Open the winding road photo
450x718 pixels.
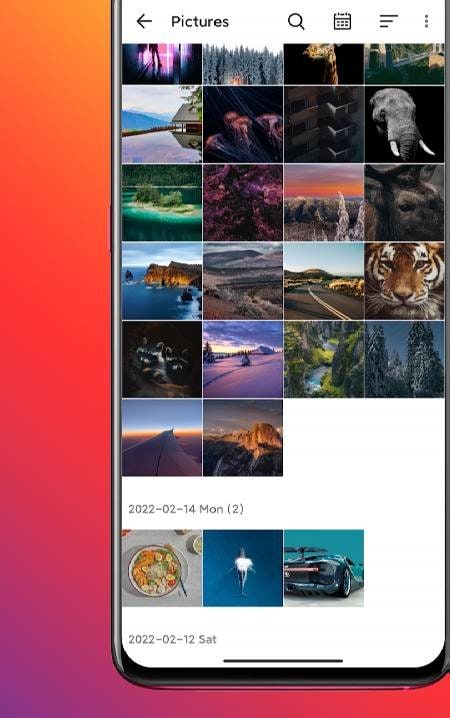coord(324,281)
